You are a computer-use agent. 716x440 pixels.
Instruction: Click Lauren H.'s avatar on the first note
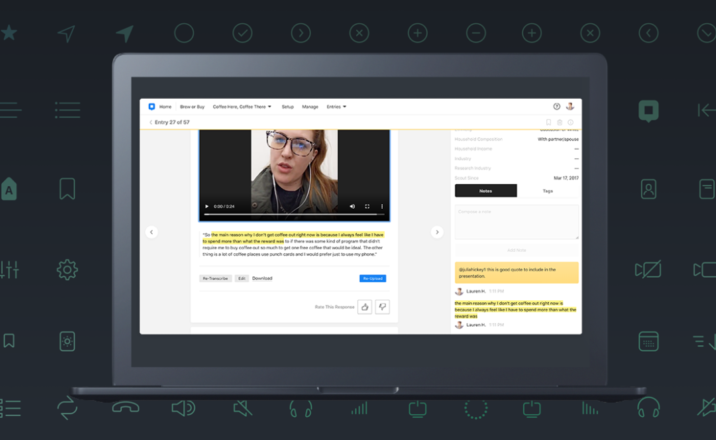[x=459, y=291]
